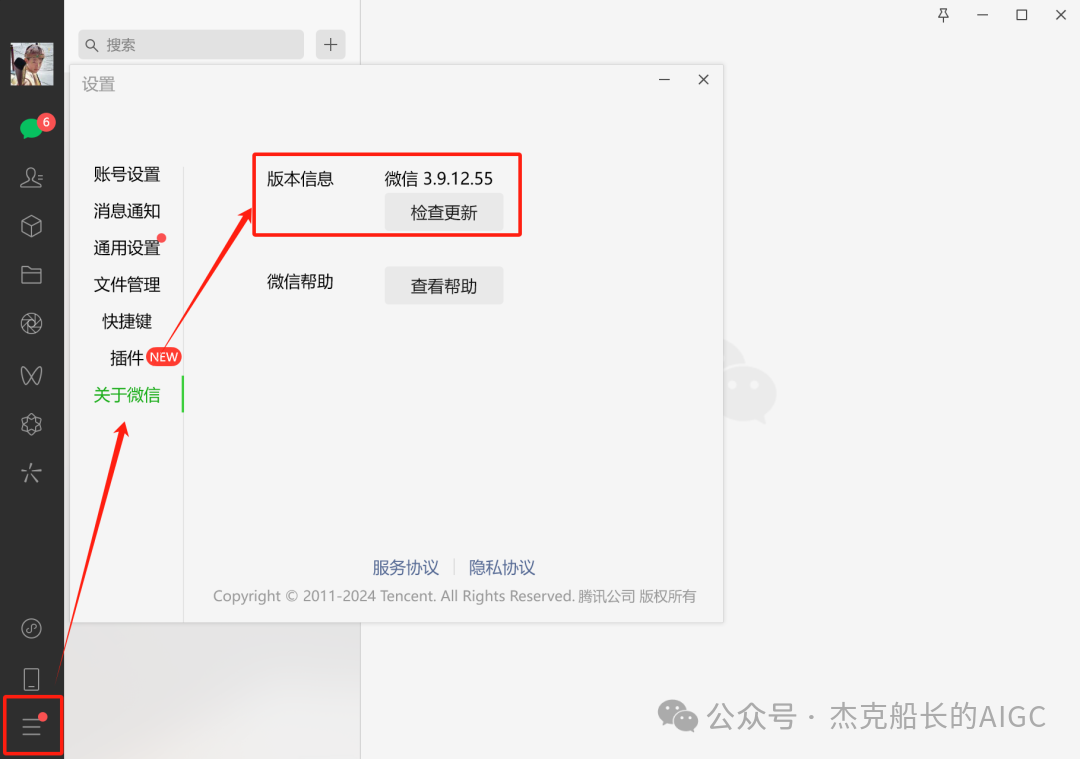The height and width of the screenshot is (759, 1080).
Task: Click the 版本信息 label
Action: (x=300, y=179)
